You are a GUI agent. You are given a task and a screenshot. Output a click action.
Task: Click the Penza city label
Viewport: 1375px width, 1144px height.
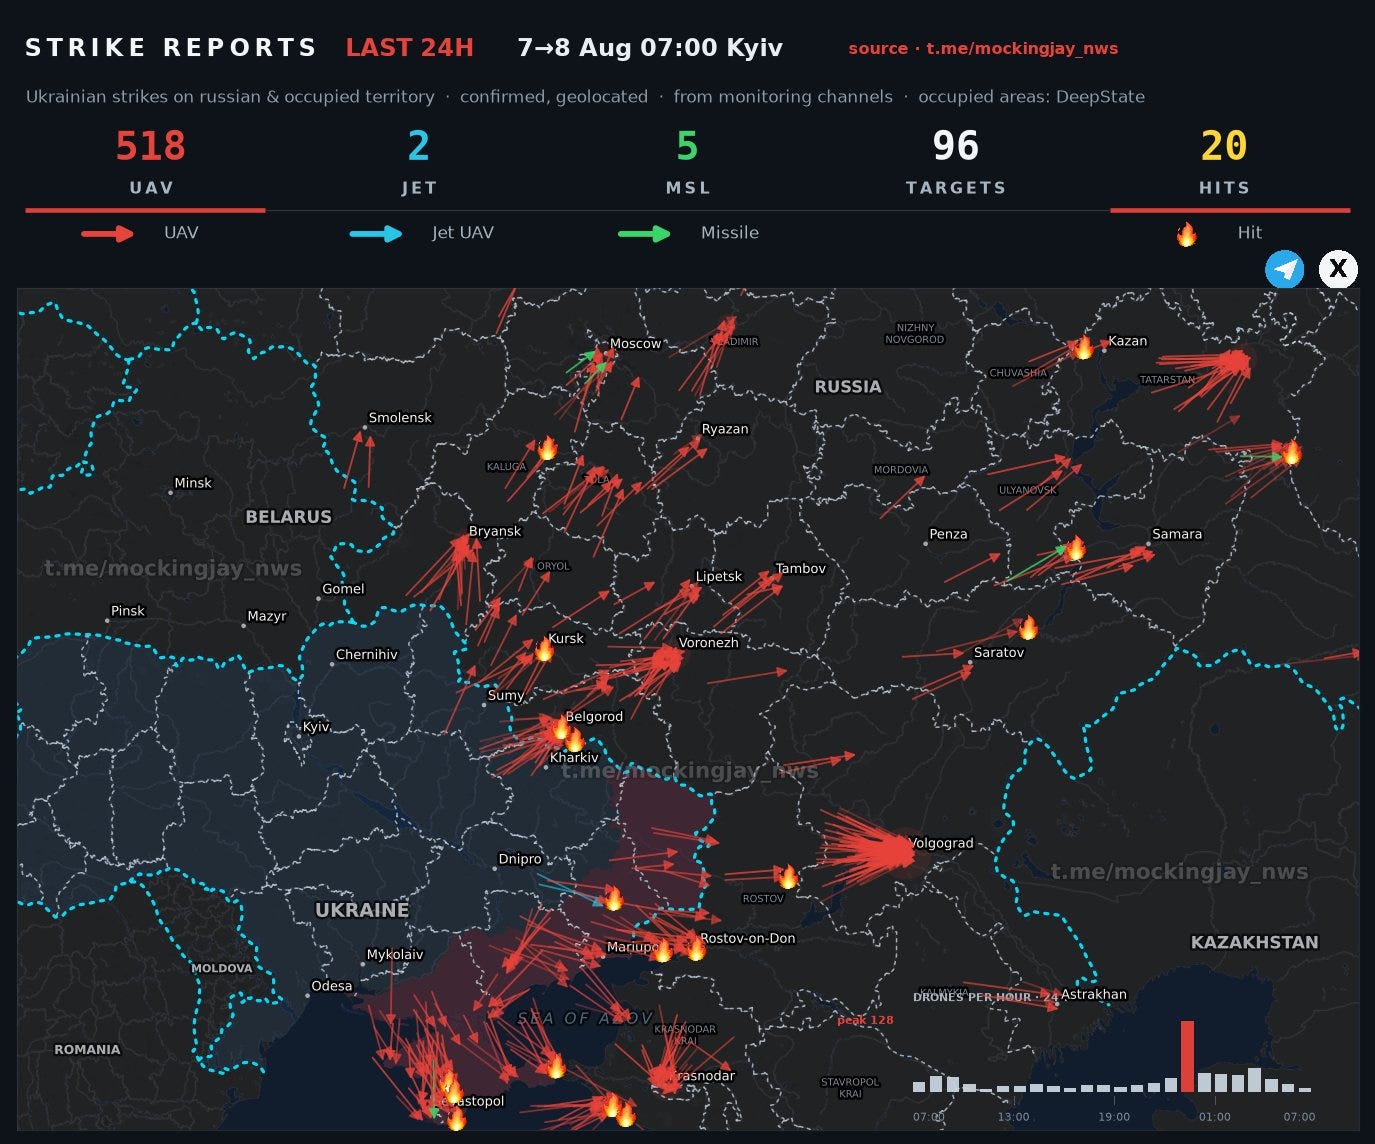click(948, 534)
